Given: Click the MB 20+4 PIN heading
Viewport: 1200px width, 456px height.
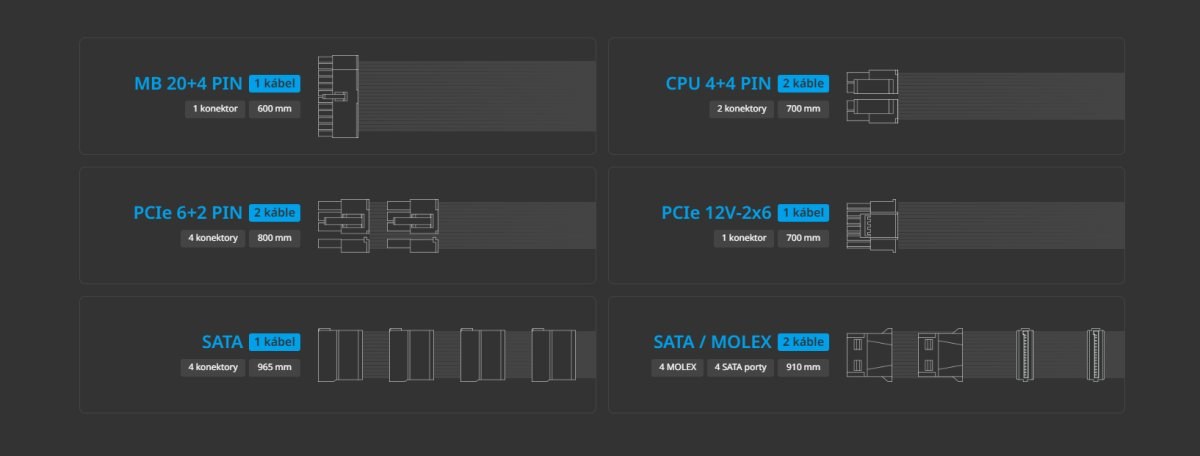Looking at the screenshot, I should (x=188, y=84).
